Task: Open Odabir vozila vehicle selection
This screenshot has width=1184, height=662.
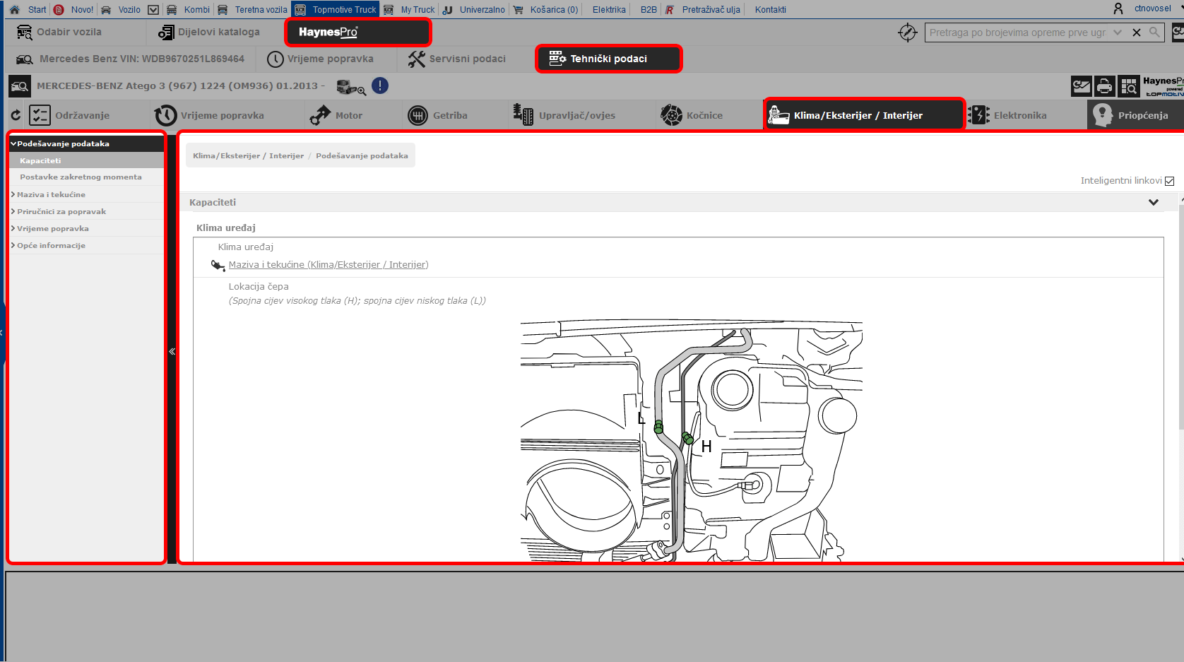Action: pos(59,32)
